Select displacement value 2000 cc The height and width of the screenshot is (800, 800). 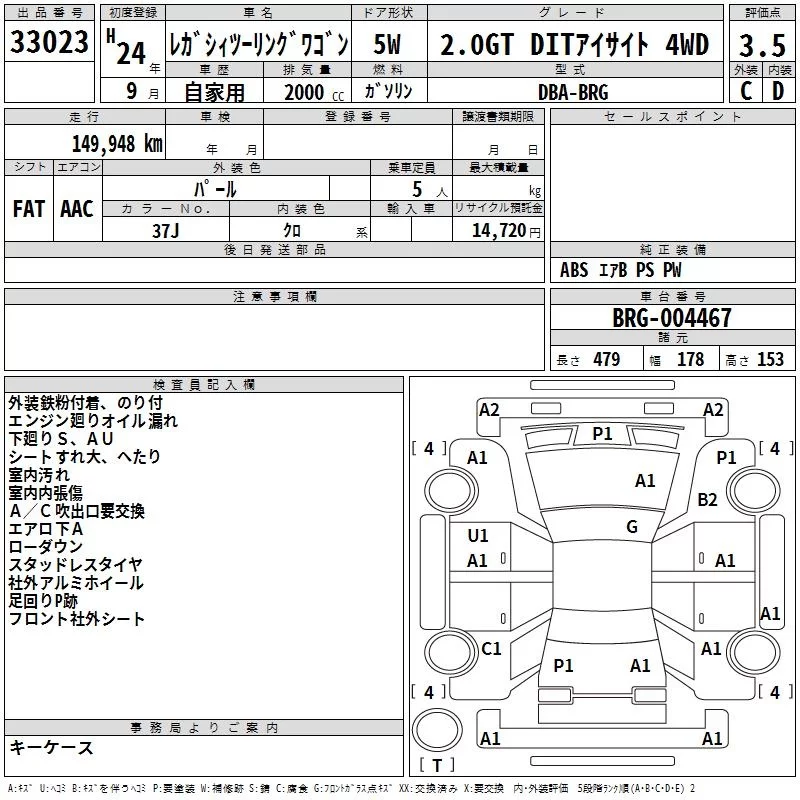pyautogui.click(x=314, y=92)
